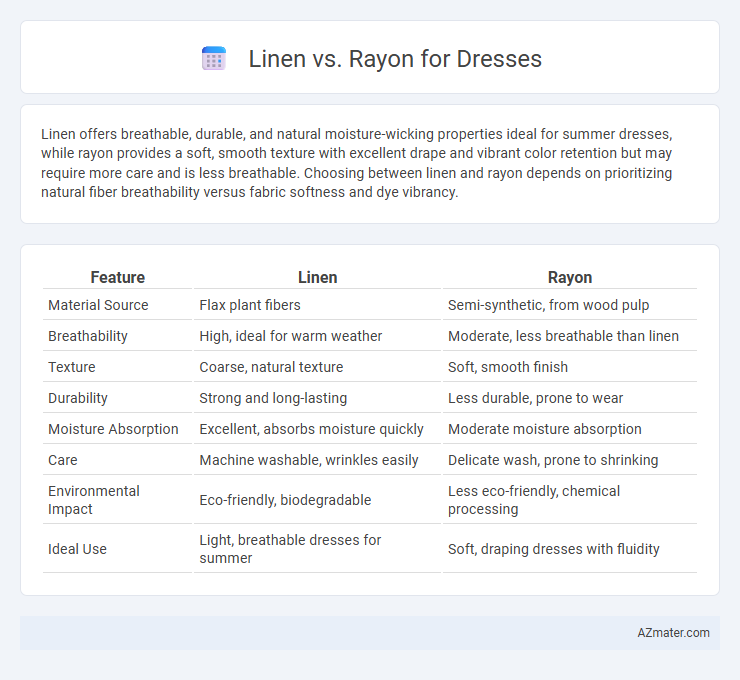Click 'Moderate moisture absorption' cell
The image size is (740, 680).
pyautogui.click(x=545, y=429)
